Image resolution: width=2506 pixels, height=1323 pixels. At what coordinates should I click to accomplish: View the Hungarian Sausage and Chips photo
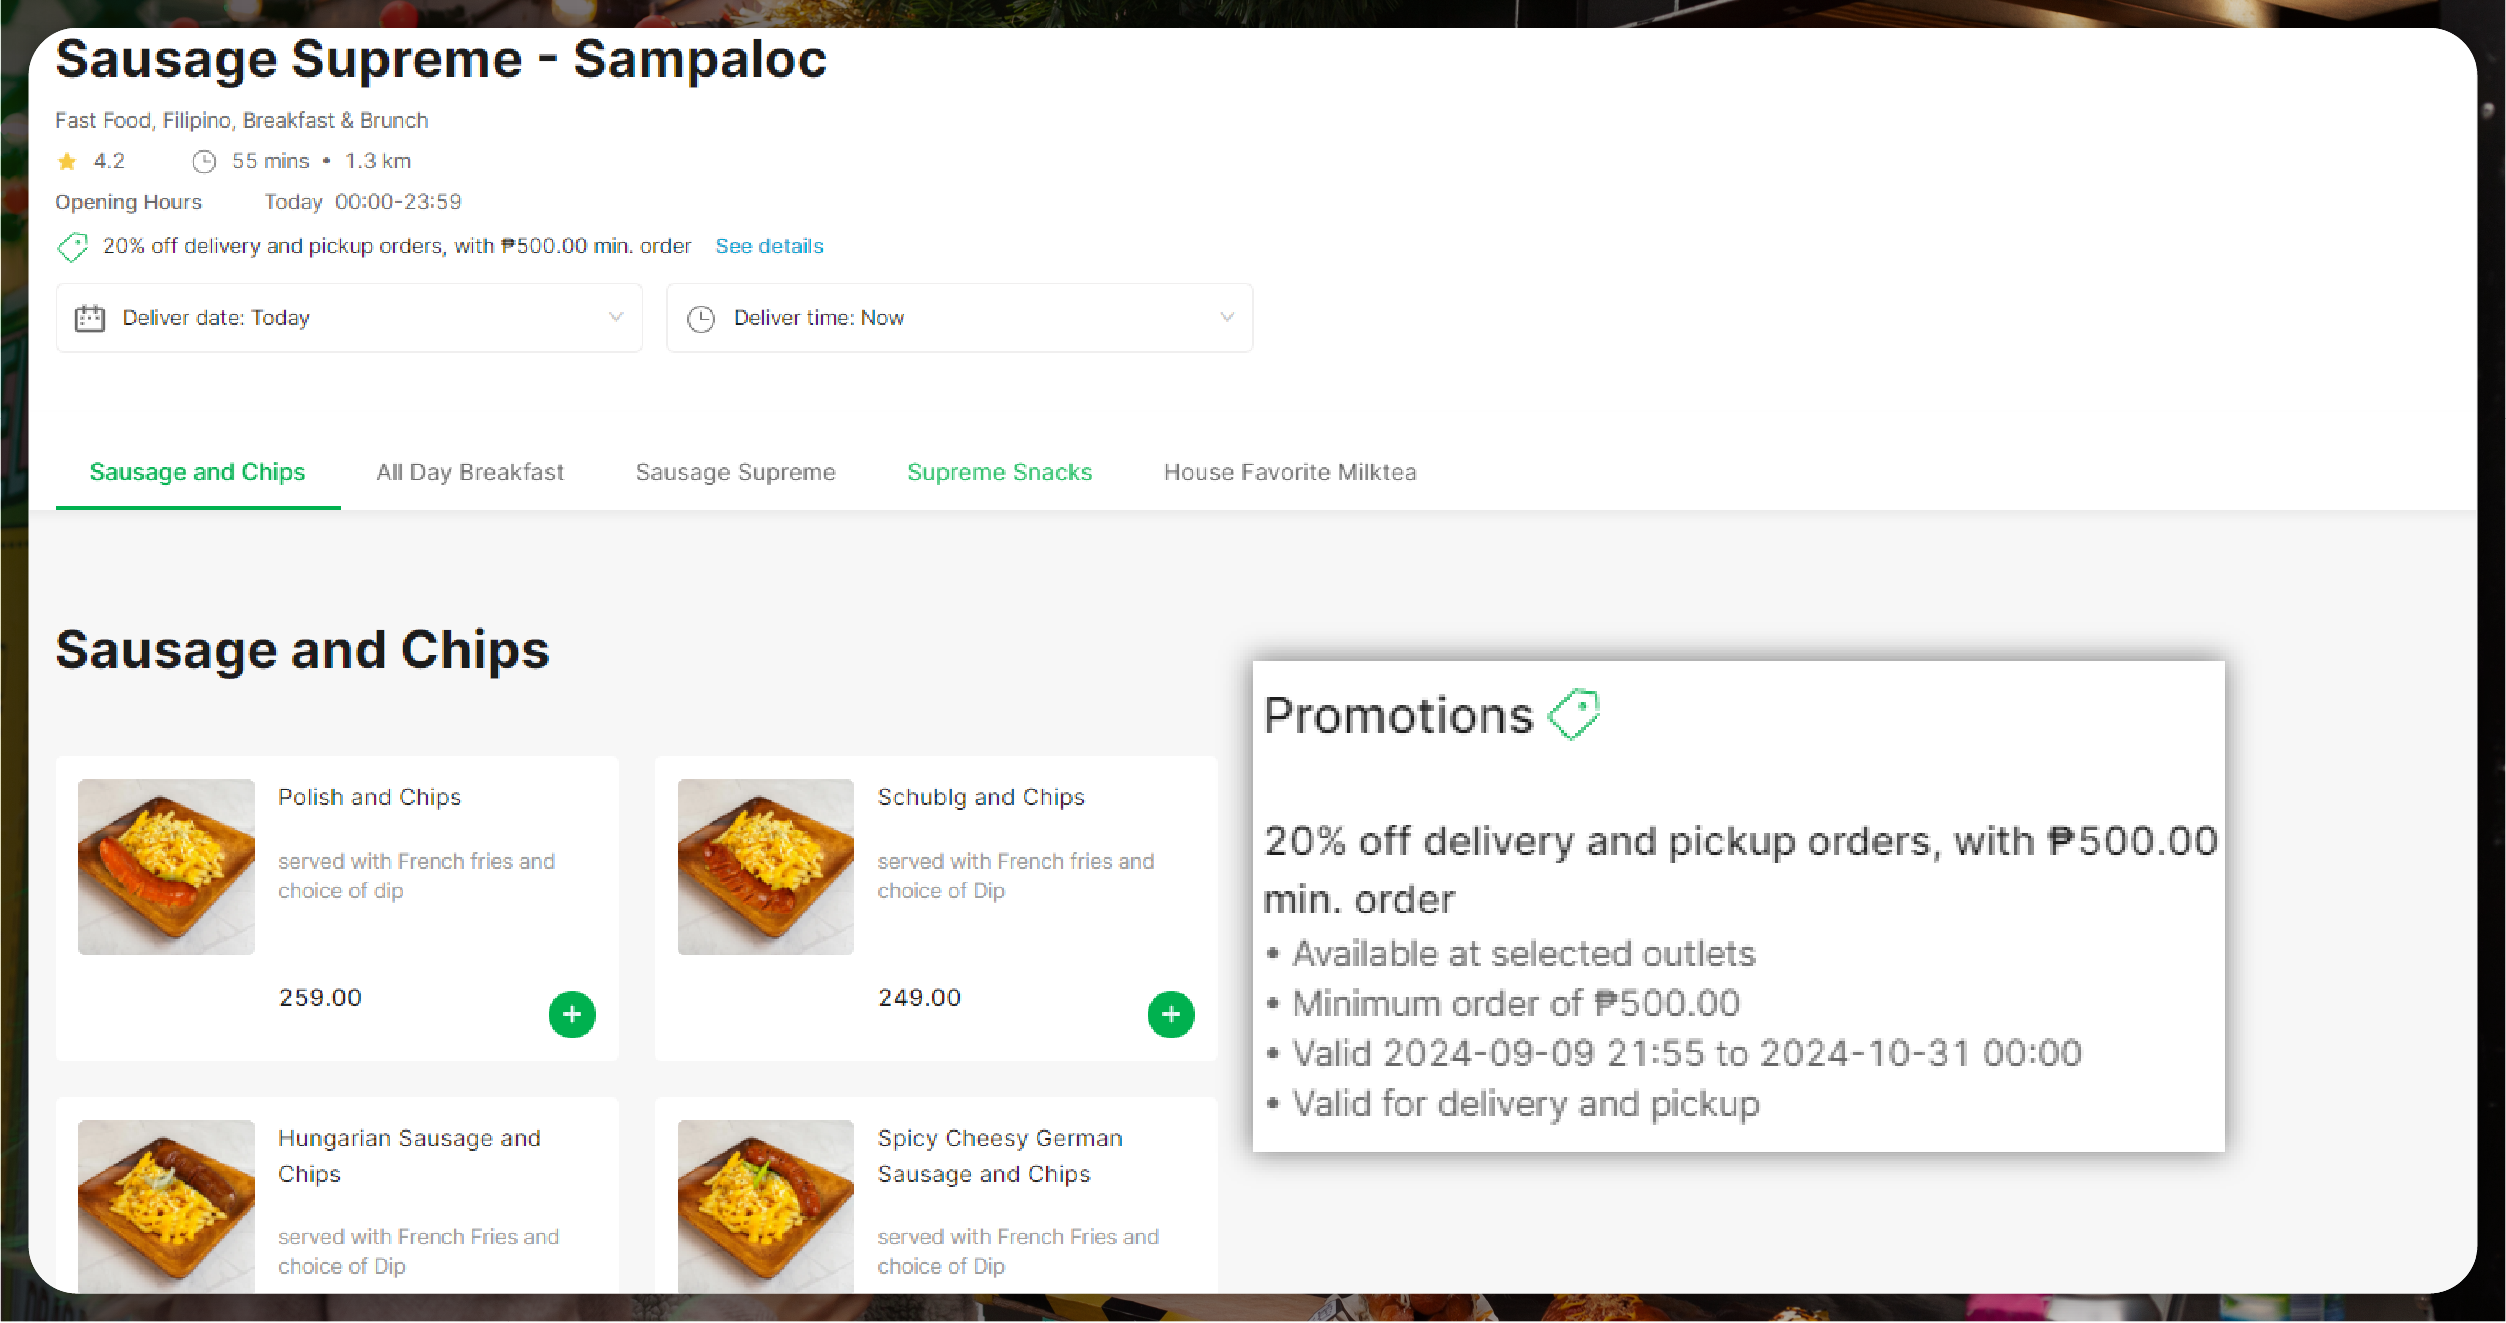point(166,1205)
